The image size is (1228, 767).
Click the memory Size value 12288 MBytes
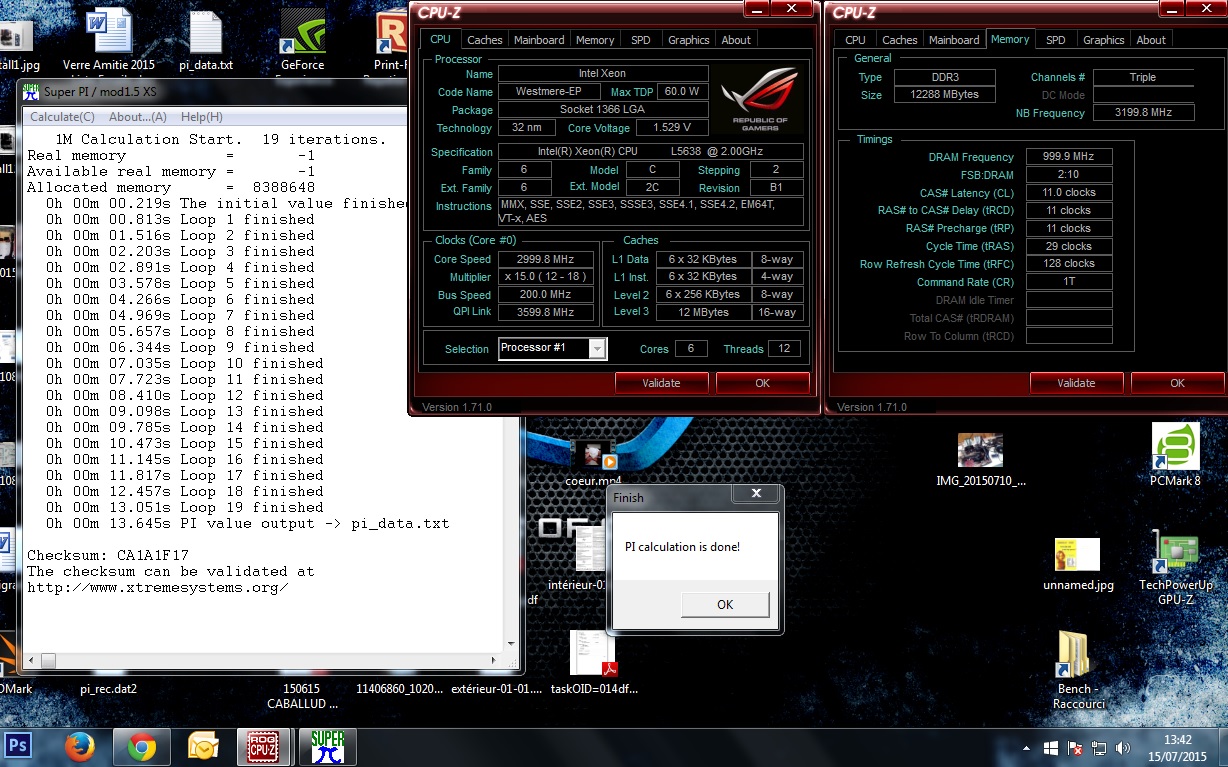pyautogui.click(x=944, y=95)
